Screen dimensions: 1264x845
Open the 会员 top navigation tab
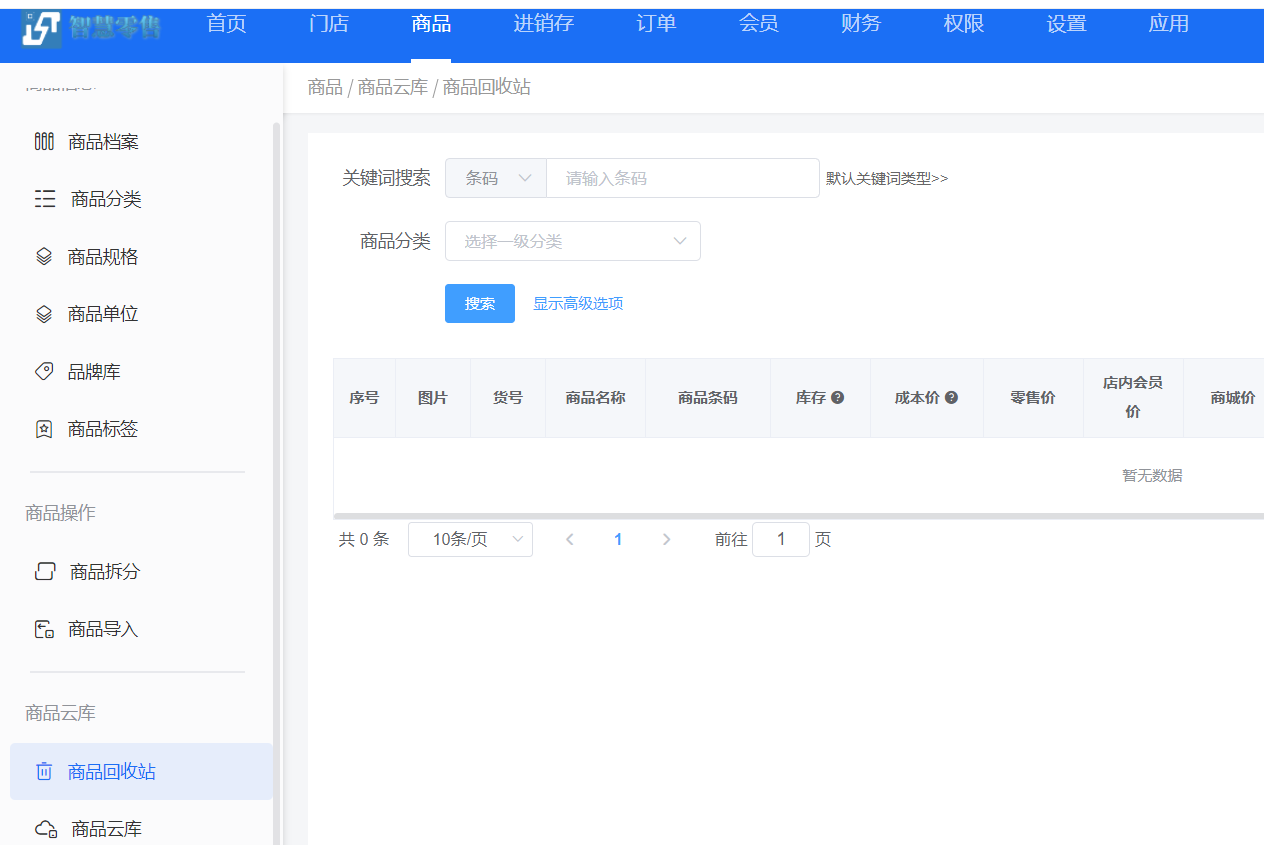point(758,24)
